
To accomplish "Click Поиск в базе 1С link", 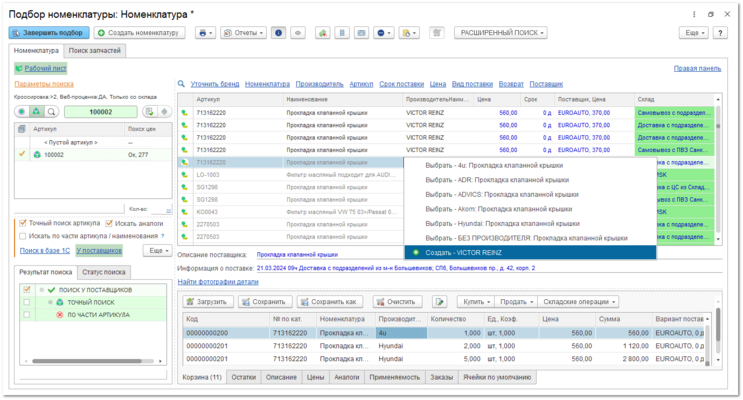I will (45, 250).
